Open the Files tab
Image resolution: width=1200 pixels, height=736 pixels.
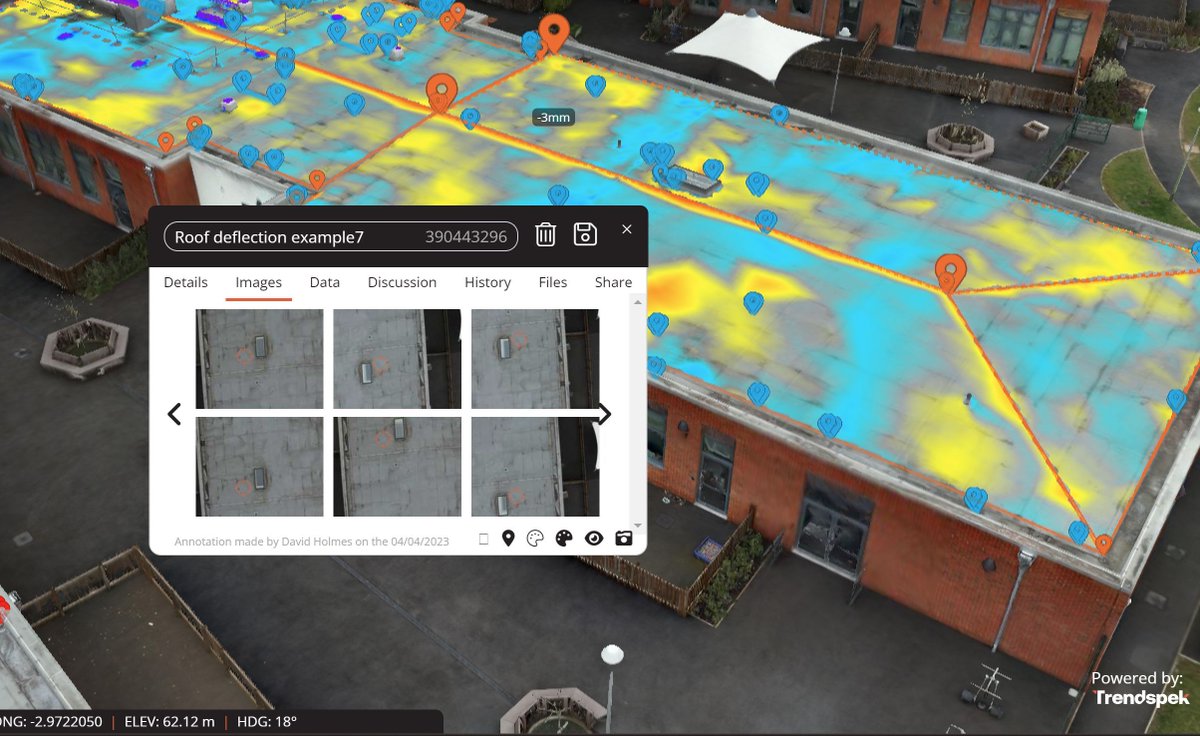pyautogui.click(x=553, y=282)
